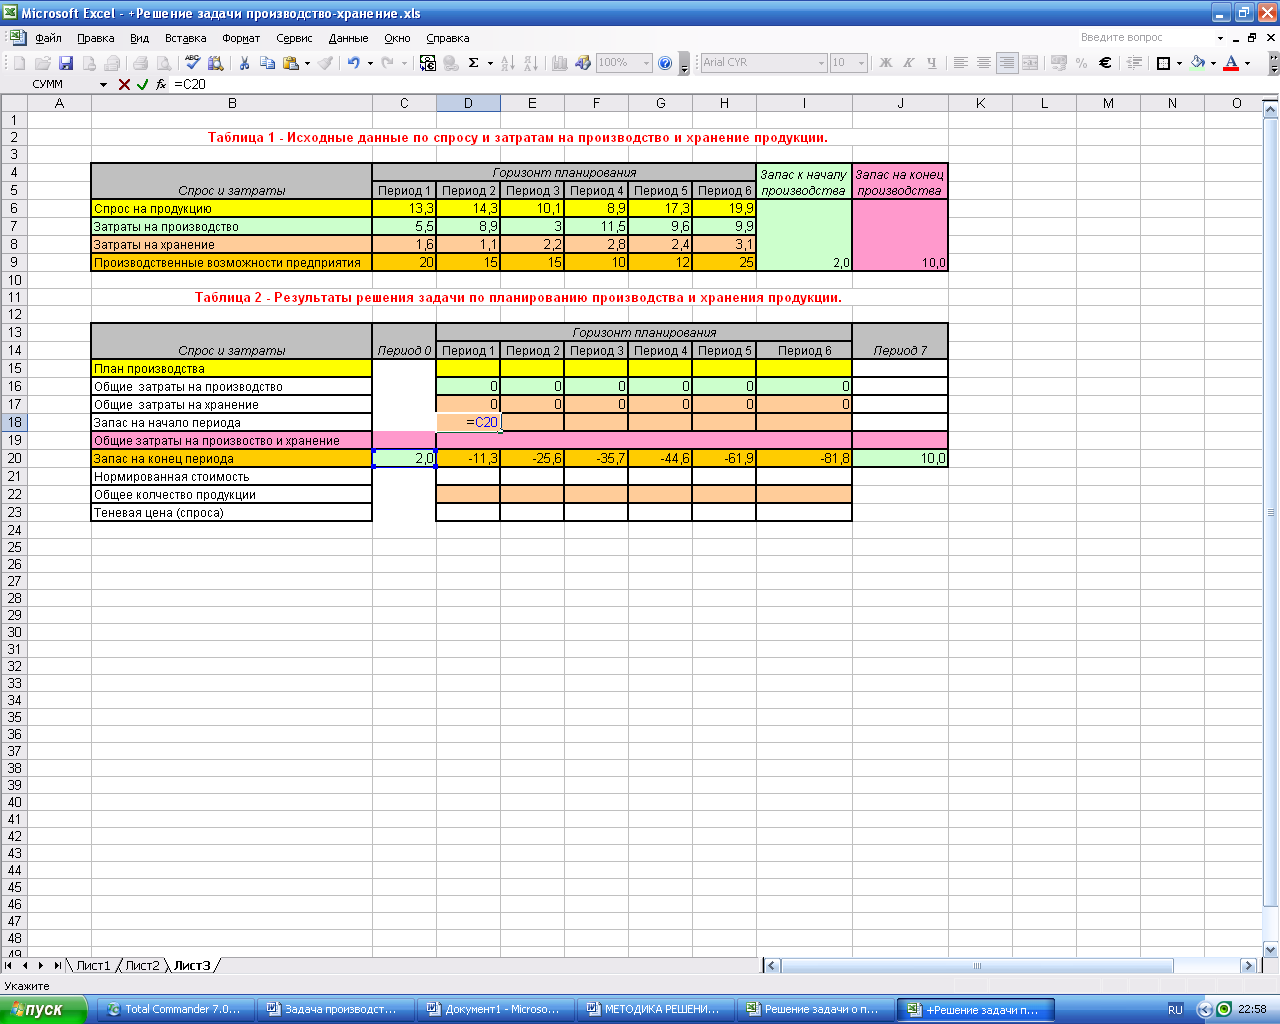Apply red Font Color A swatch

[x=1231, y=63]
